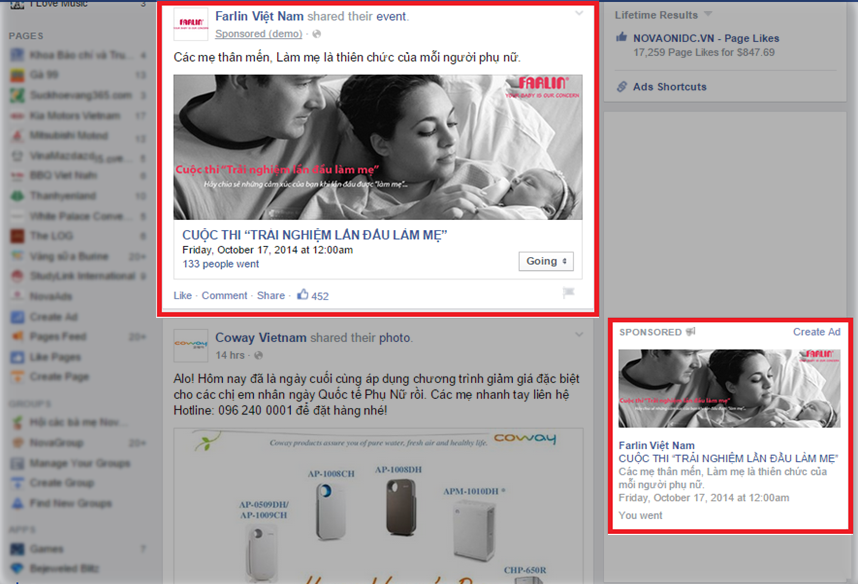Open the Khoa Báo chí page icon in sidebar

click(x=18, y=55)
